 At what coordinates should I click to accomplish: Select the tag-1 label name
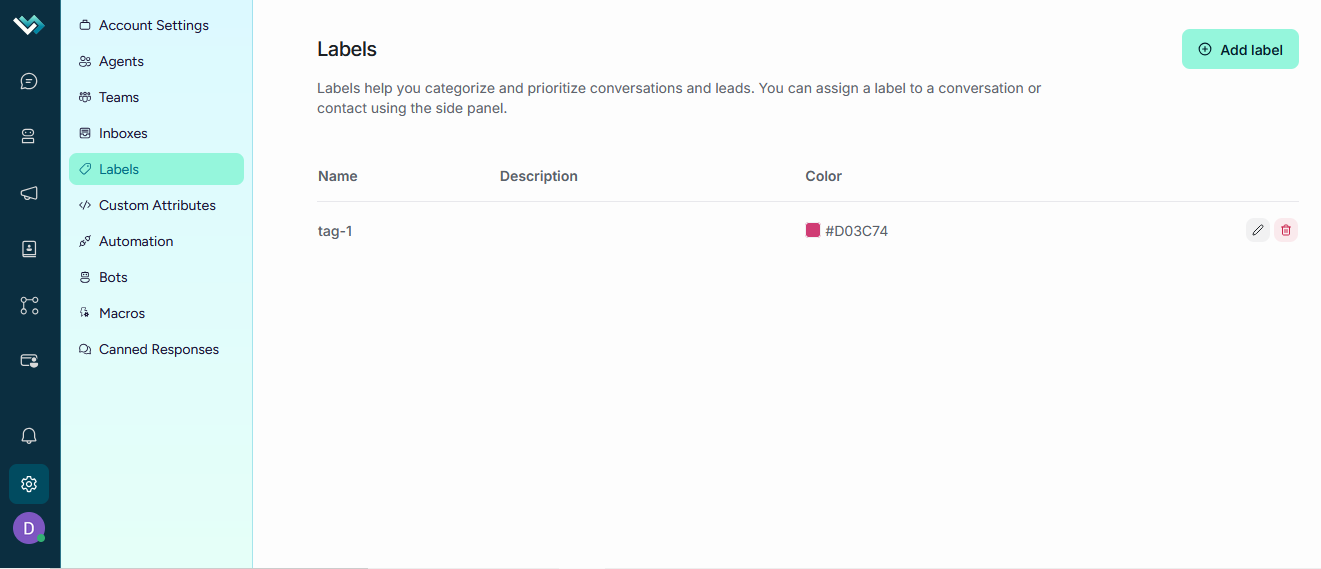[x=335, y=231]
